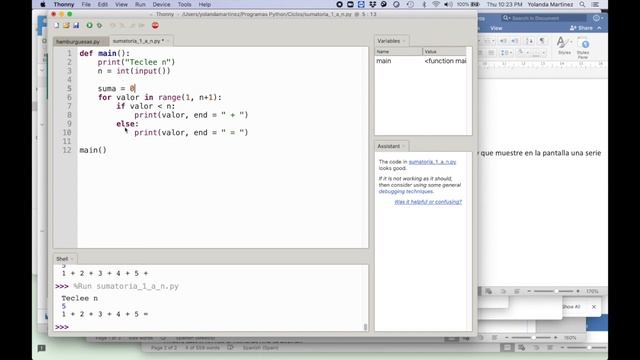Click the Open file folder icon
The height and width of the screenshot is (360, 640).
pos(66,25)
